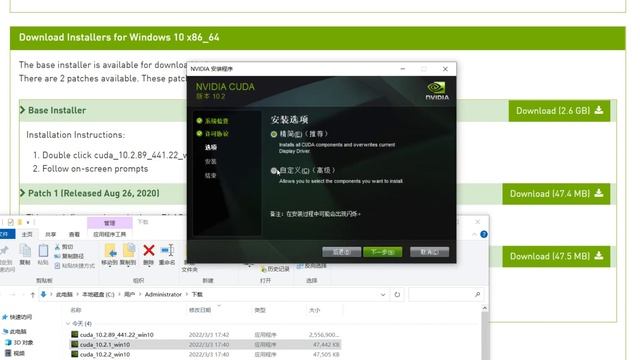Sort by 大小 (Size) column header
This screenshot has width=640, height=360.
[x=315, y=310]
